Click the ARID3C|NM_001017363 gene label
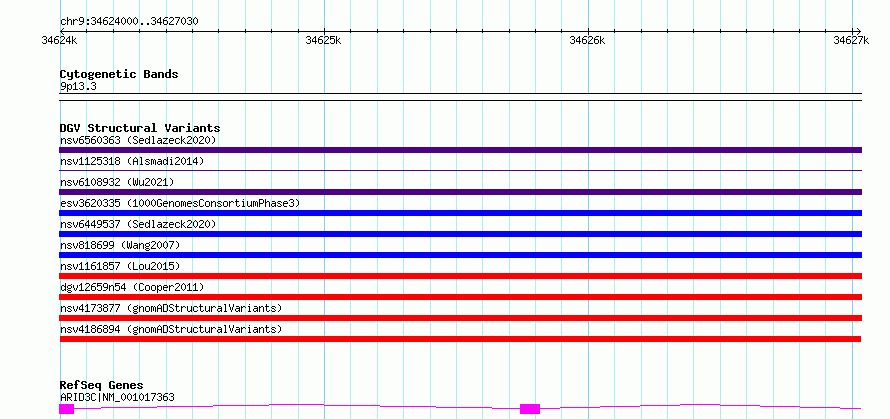Image resolution: width=890 pixels, height=419 pixels. coord(117,397)
